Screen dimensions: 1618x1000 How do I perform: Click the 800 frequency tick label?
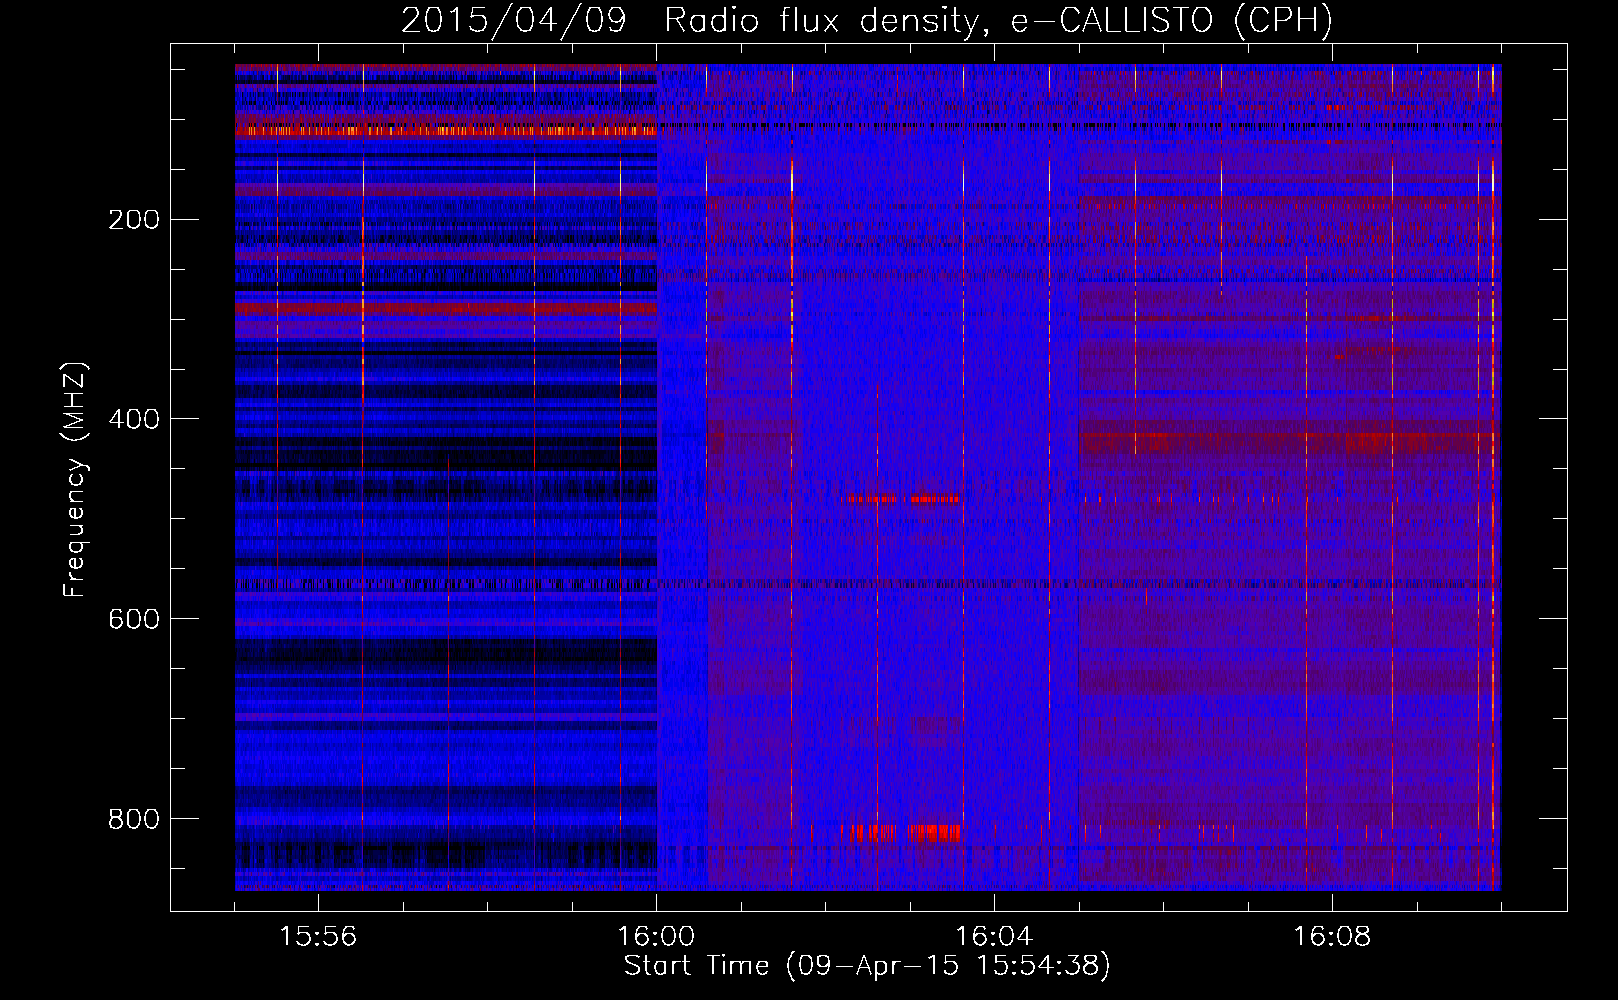click(134, 820)
